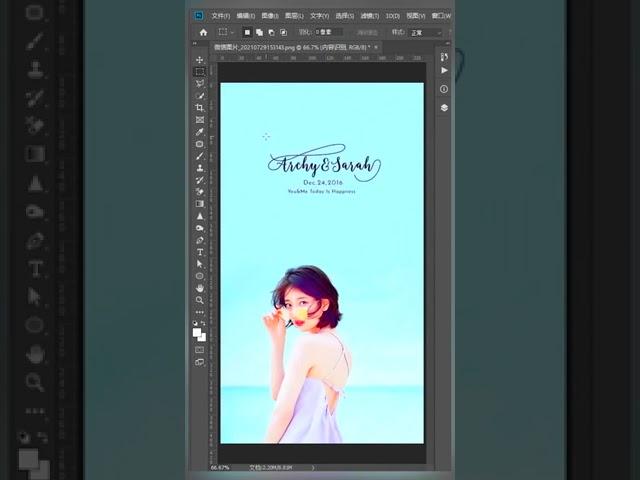Open the Layers panel icon
This screenshot has height=480, width=640.
tap(444, 108)
